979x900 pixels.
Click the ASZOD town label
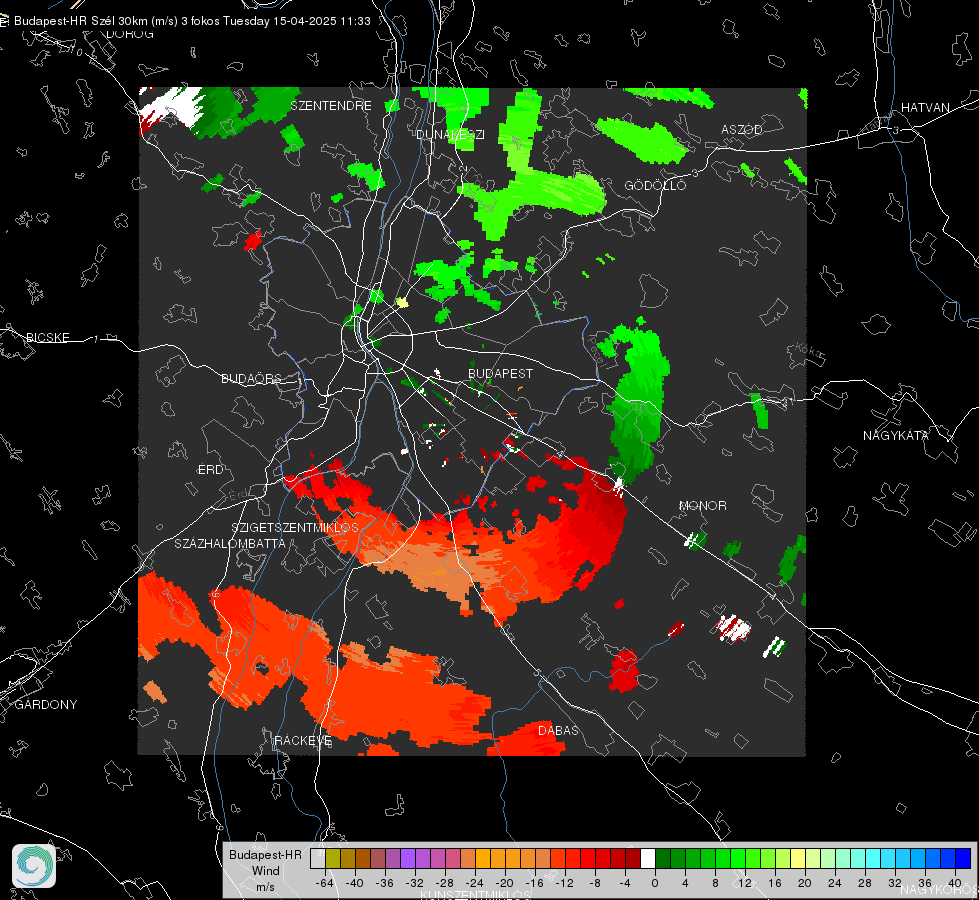tap(742, 129)
